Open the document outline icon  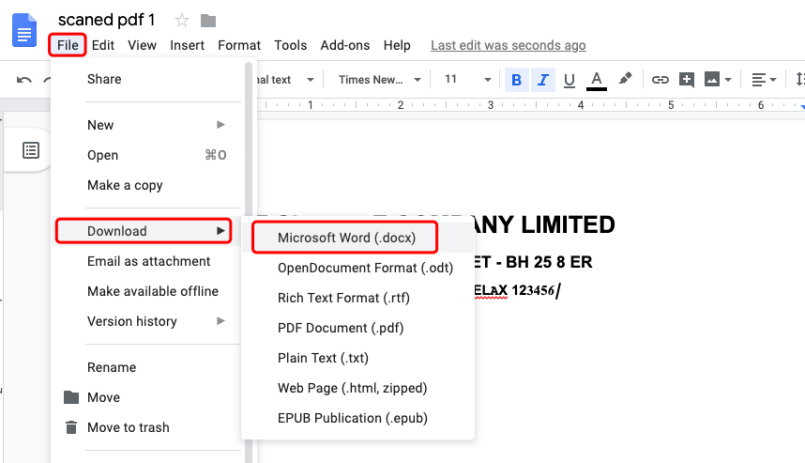click(31, 150)
